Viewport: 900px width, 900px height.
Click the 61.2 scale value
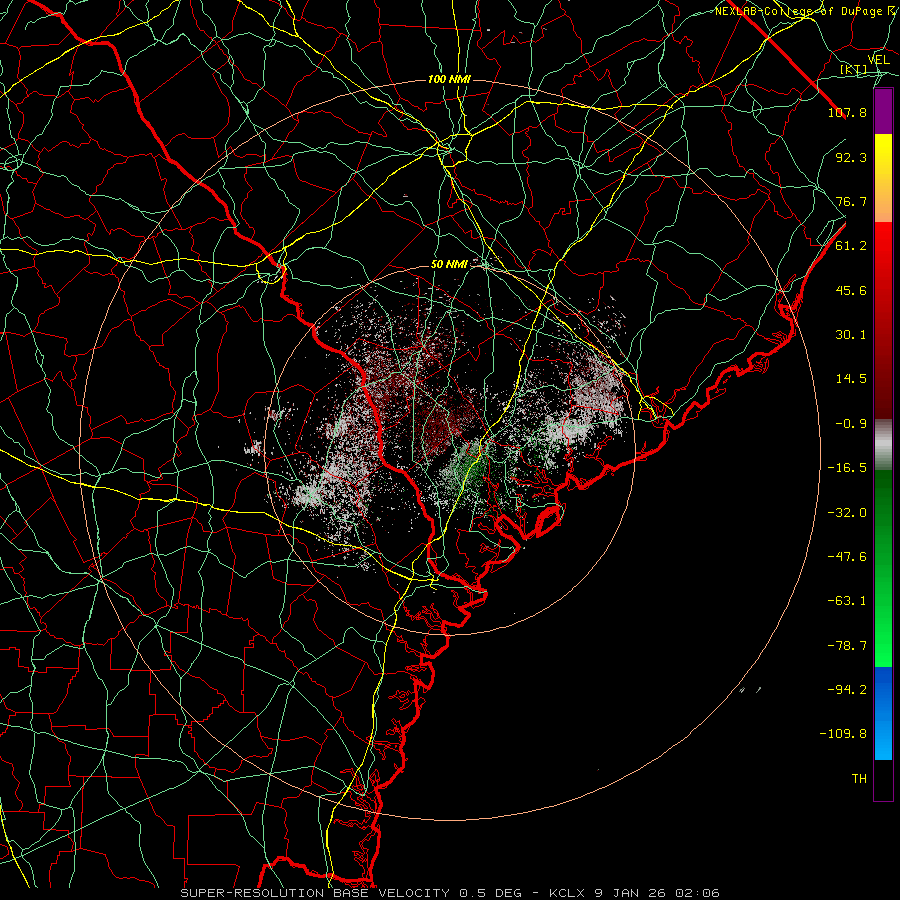click(851, 246)
